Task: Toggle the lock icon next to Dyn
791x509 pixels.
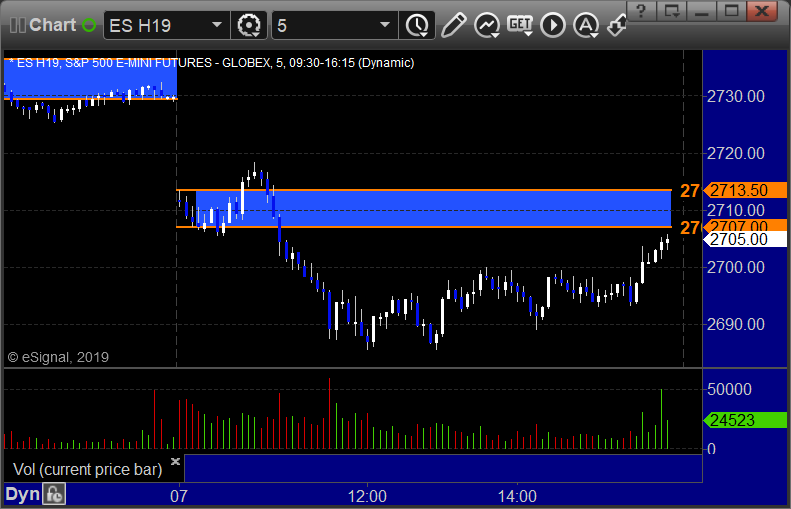Action: 53,494
